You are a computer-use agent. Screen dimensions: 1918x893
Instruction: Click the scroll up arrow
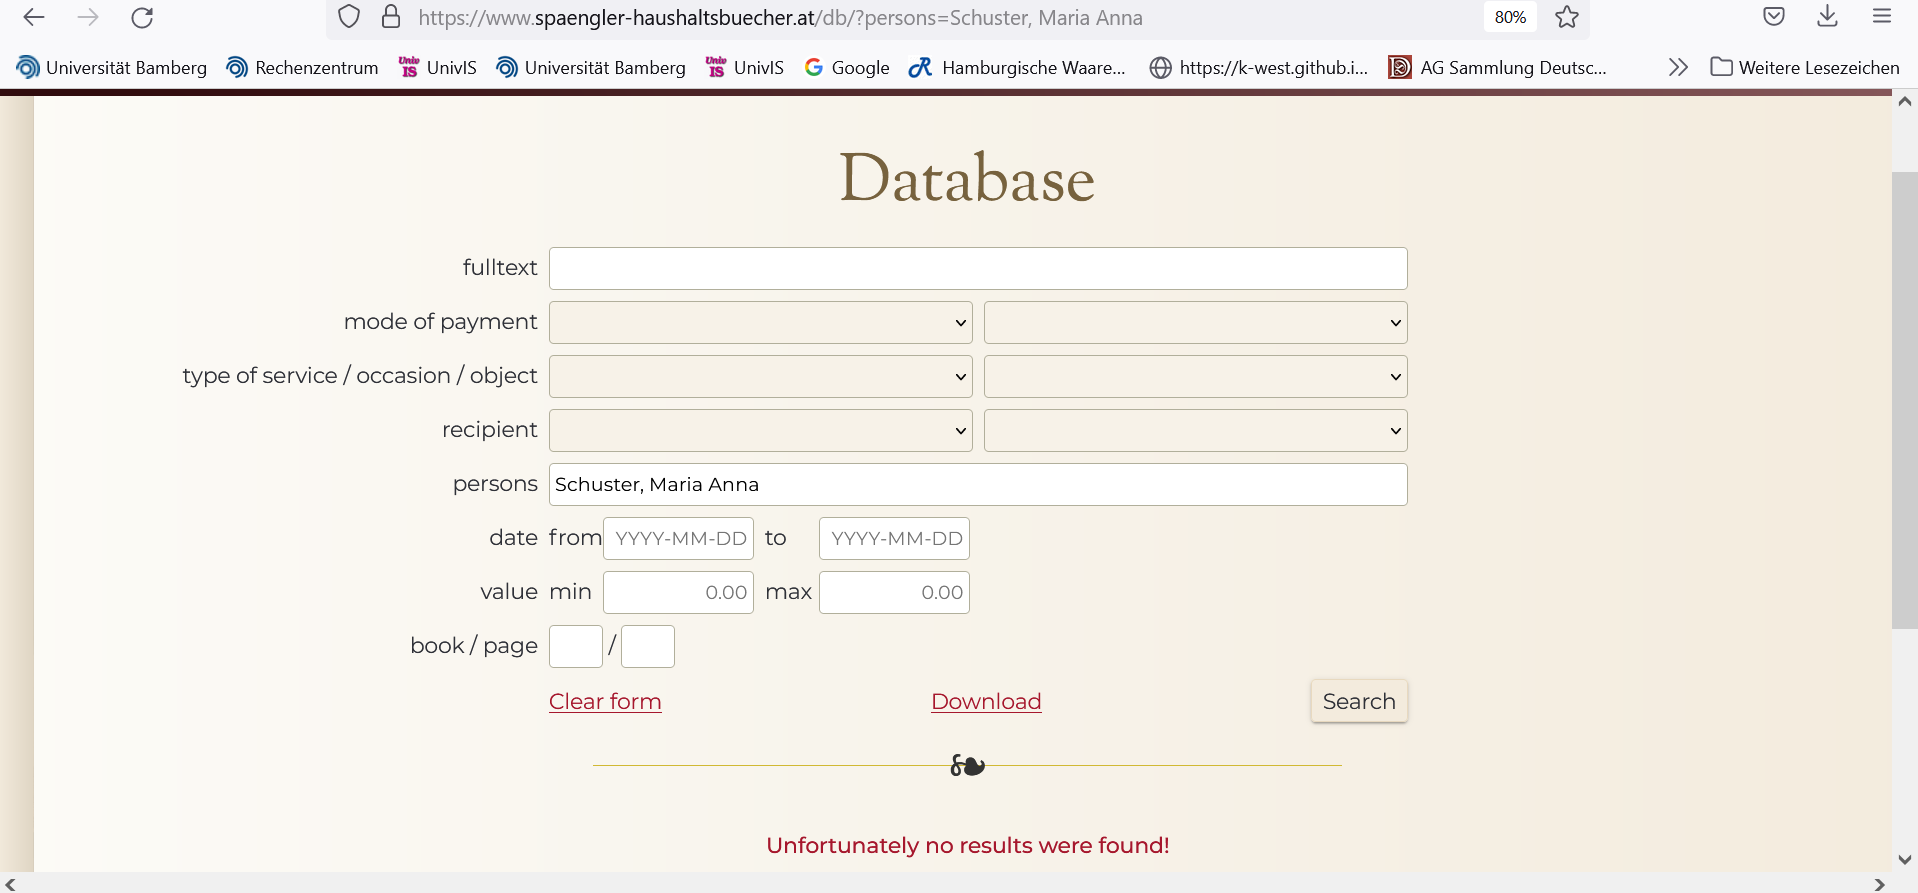pyautogui.click(x=1905, y=101)
